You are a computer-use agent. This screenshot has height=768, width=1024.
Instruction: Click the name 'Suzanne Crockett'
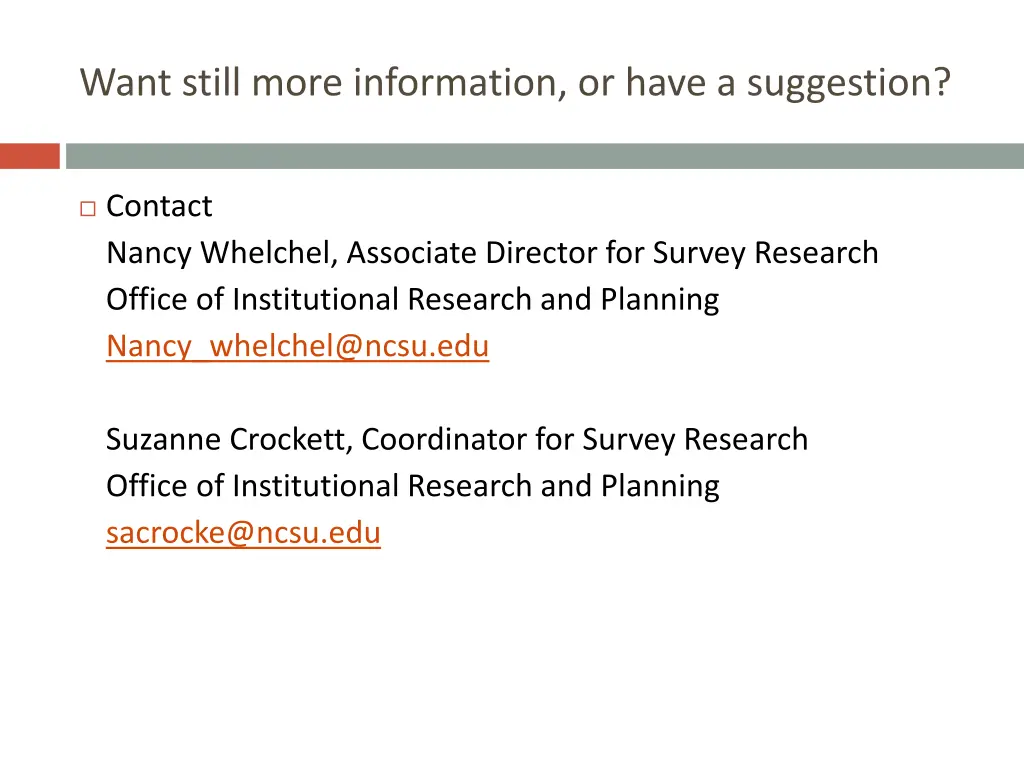229,440
